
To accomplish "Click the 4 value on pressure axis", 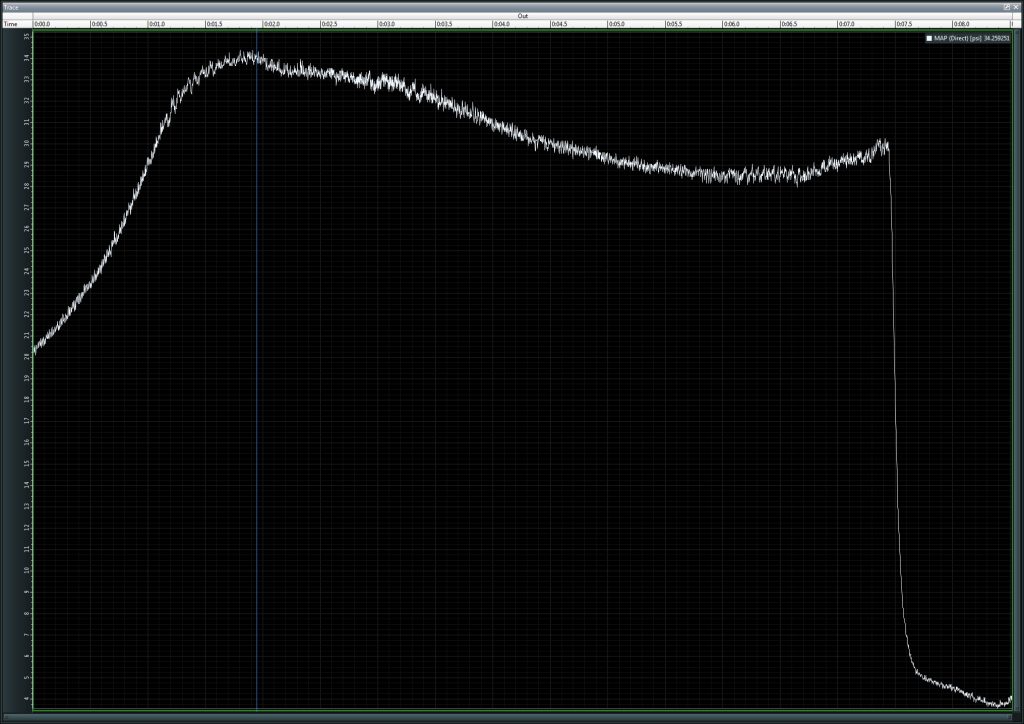I will coord(27,699).
